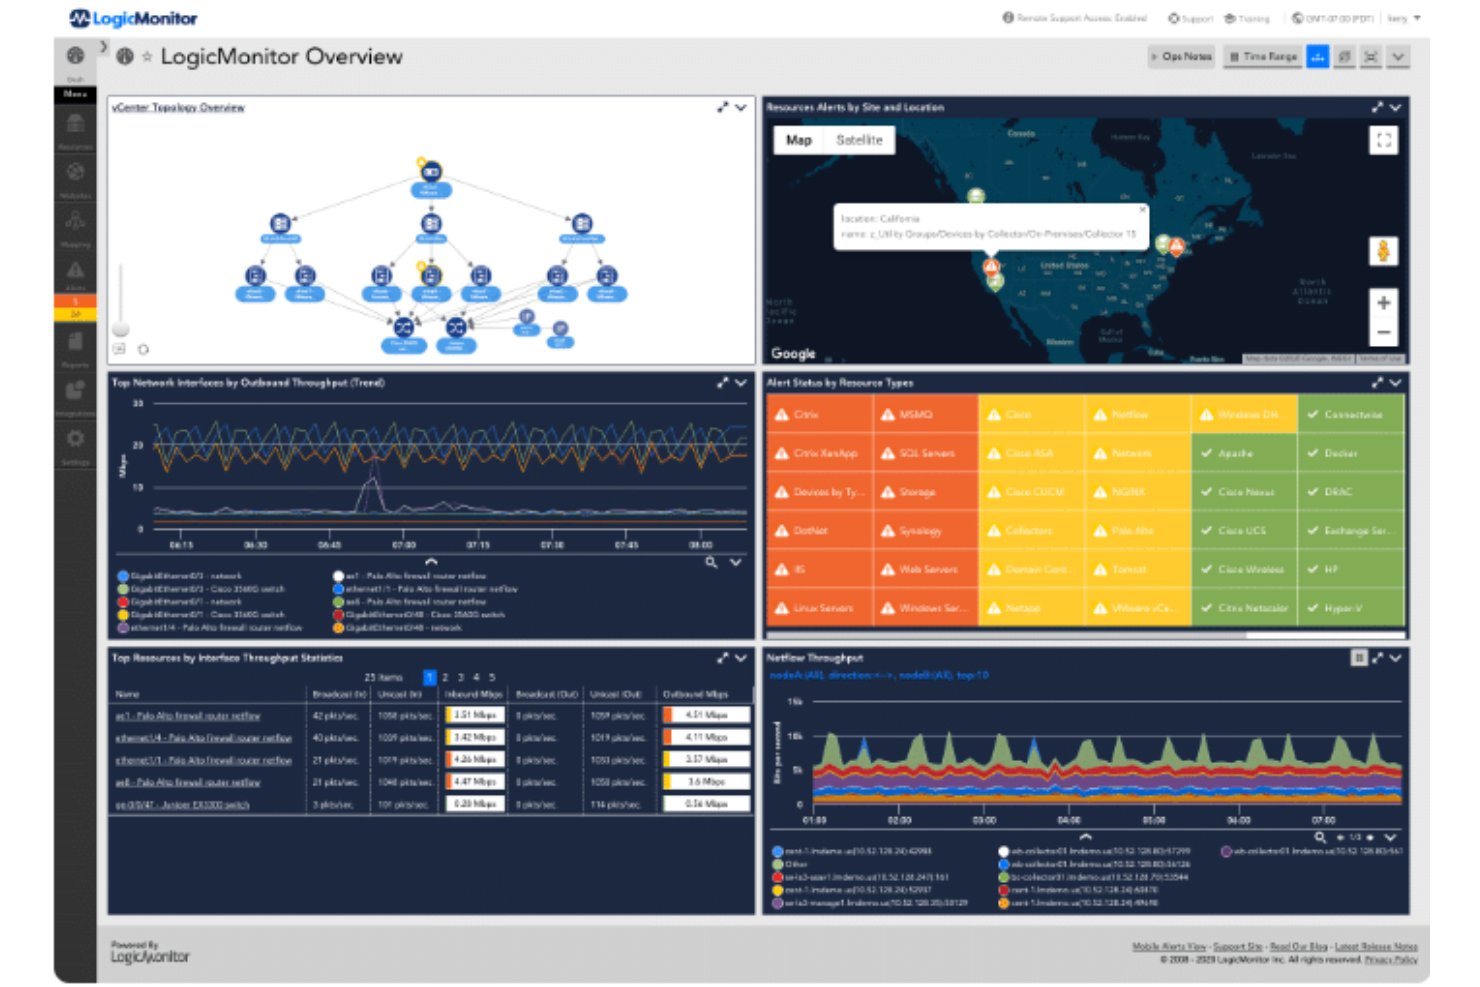Click the GMT-07:00 timezone indicator
The width and height of the screenshot is (1480, 987).
click(1332, 19)
